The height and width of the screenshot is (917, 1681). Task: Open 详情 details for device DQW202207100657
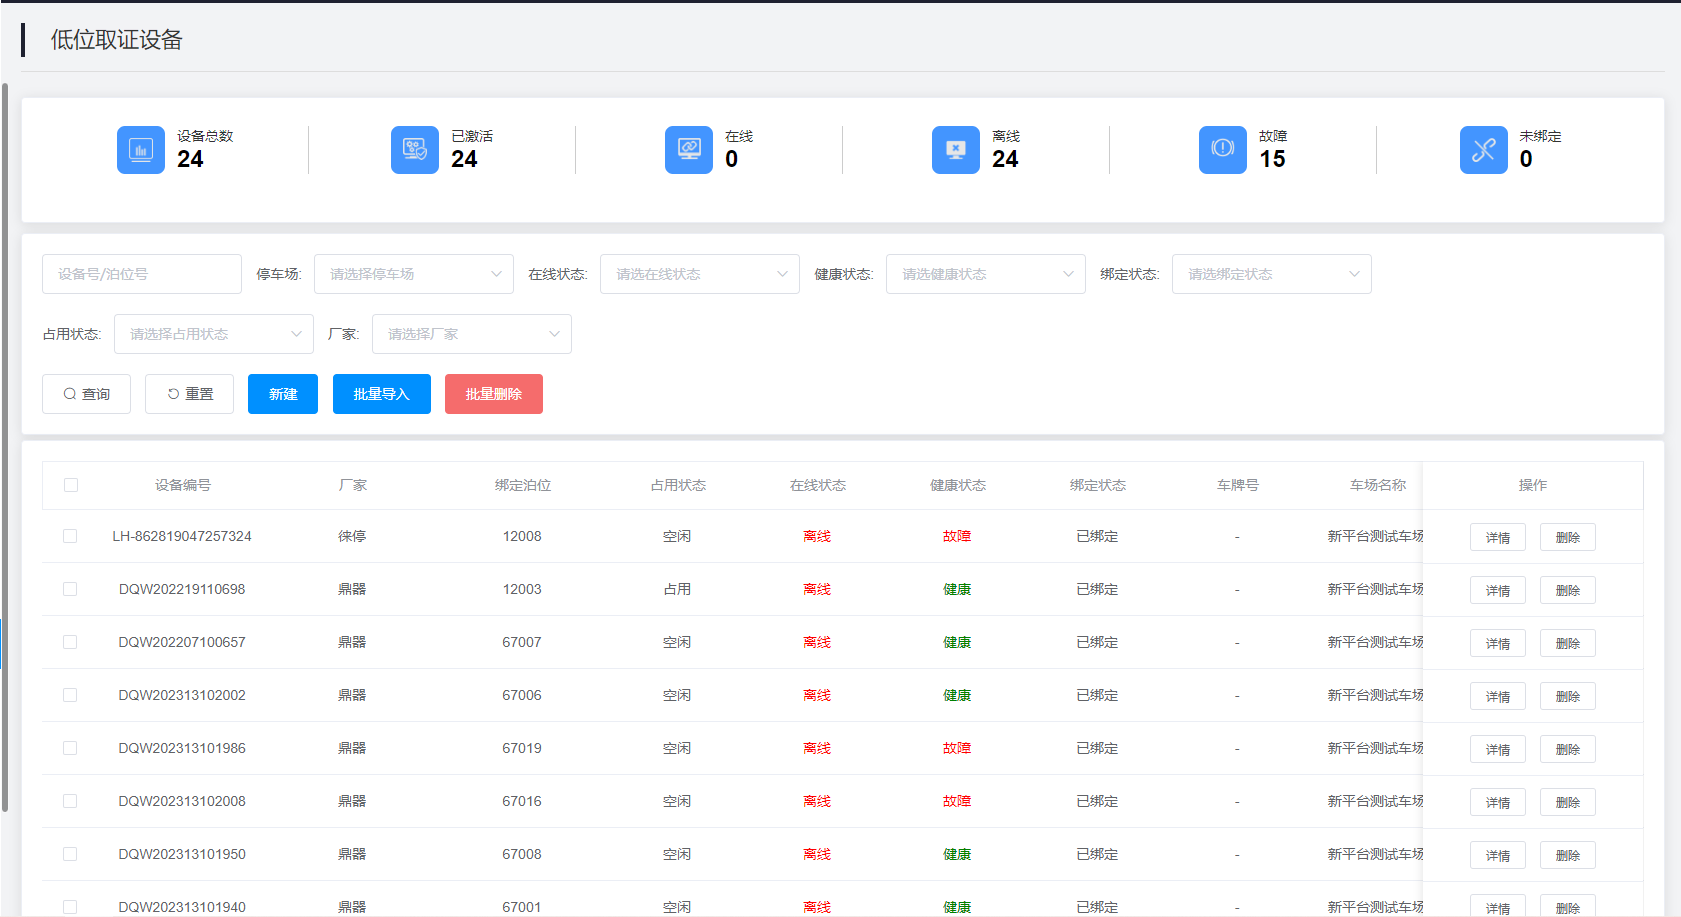pyautogui.click(x=1497, y=643)
